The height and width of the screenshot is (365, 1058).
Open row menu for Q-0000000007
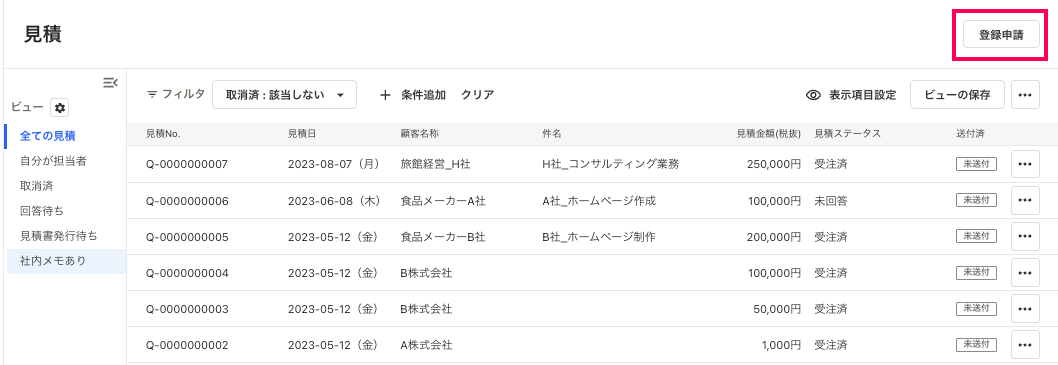point(1025,164)
